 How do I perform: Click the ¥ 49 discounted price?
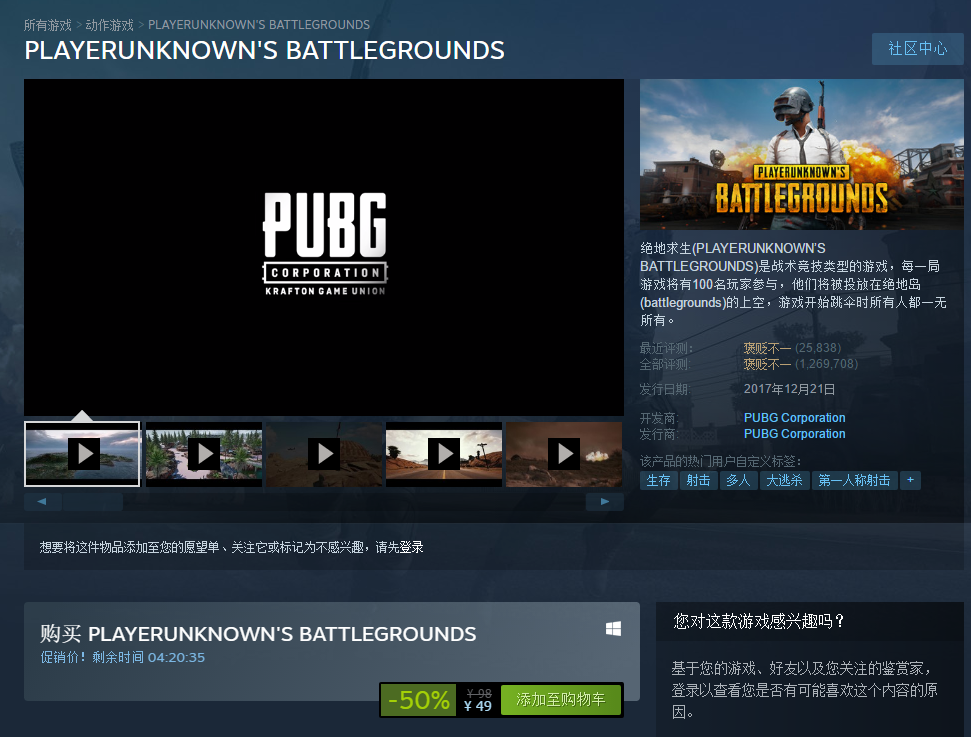click(x=477, y=706)
